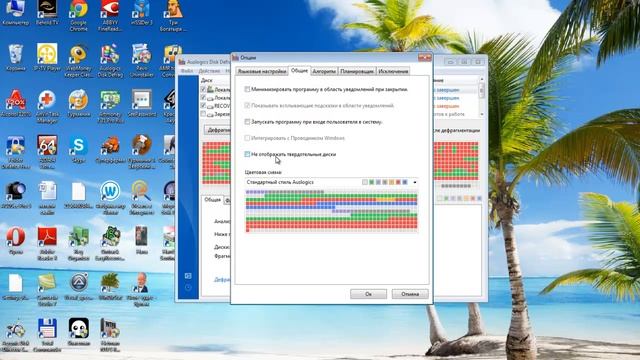Click the color scheme cluster map preview
Viewport: 640px width, 360px height.
pos(331,211)
